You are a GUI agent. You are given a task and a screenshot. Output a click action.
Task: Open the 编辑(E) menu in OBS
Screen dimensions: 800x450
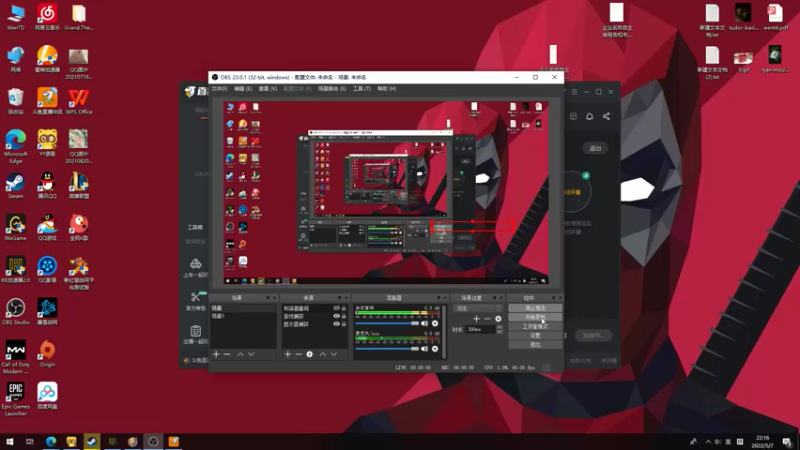click(x=243, y=89)
